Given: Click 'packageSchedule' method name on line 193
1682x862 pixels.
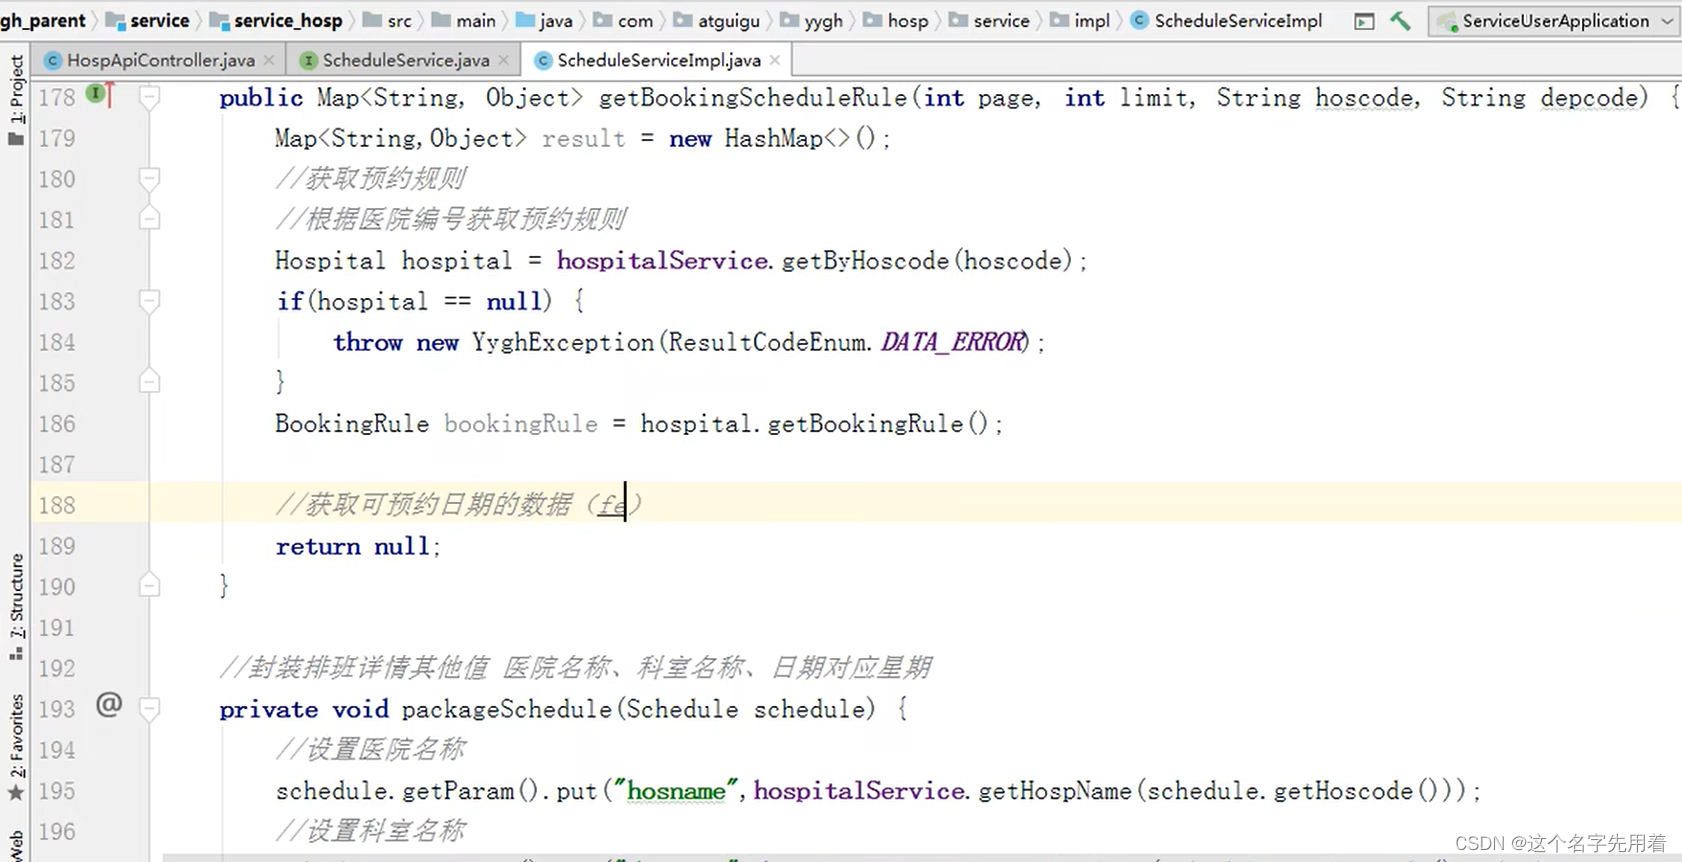Looking at the screenshot, I should pyautogui.click(x=507, y=709).
